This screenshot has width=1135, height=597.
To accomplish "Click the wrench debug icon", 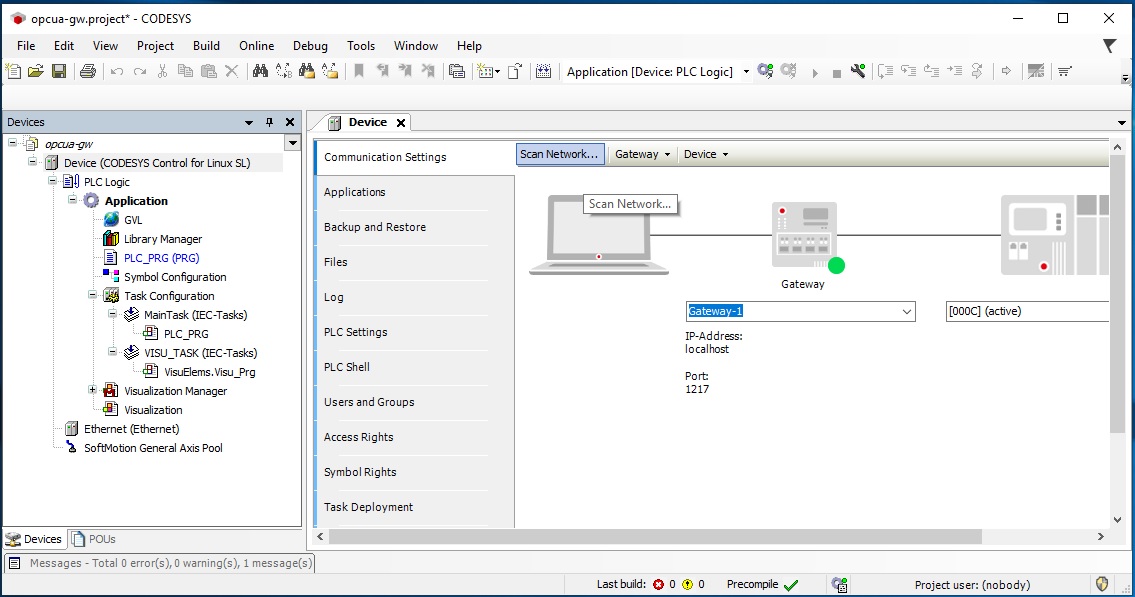I will coord(858,71).
